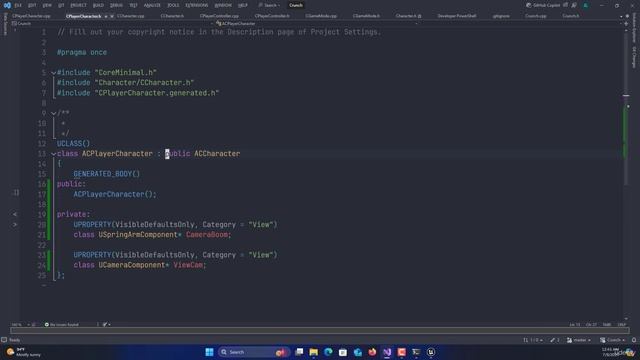Open Visual Studio taskbar icon
Viewport: 640px width, 360px height.
tap(387, 352)
